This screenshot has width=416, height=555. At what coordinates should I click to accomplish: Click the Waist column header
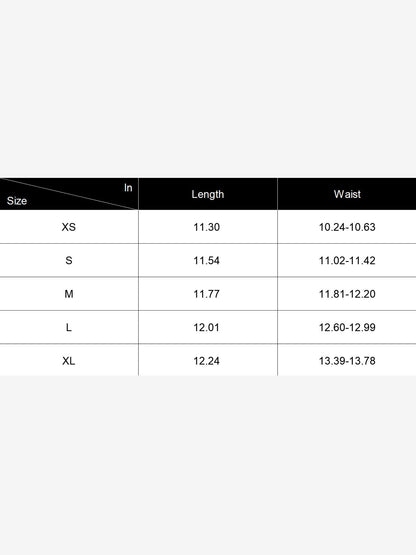[347, 194]
